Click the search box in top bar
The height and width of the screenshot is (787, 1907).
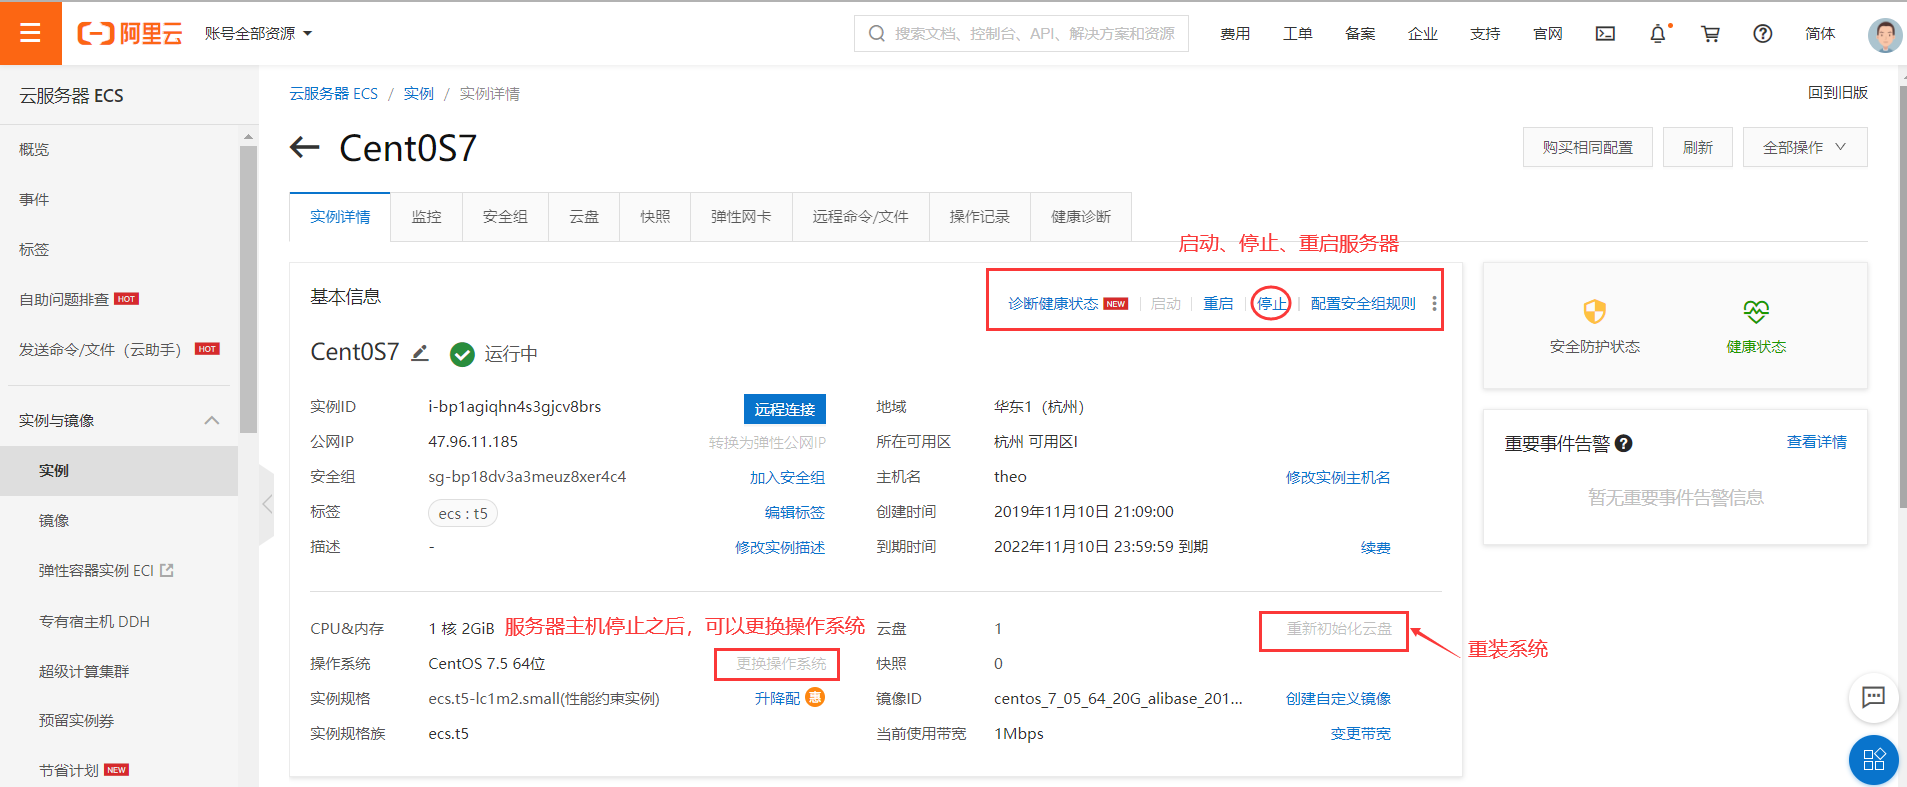(x=1021, y=34)
